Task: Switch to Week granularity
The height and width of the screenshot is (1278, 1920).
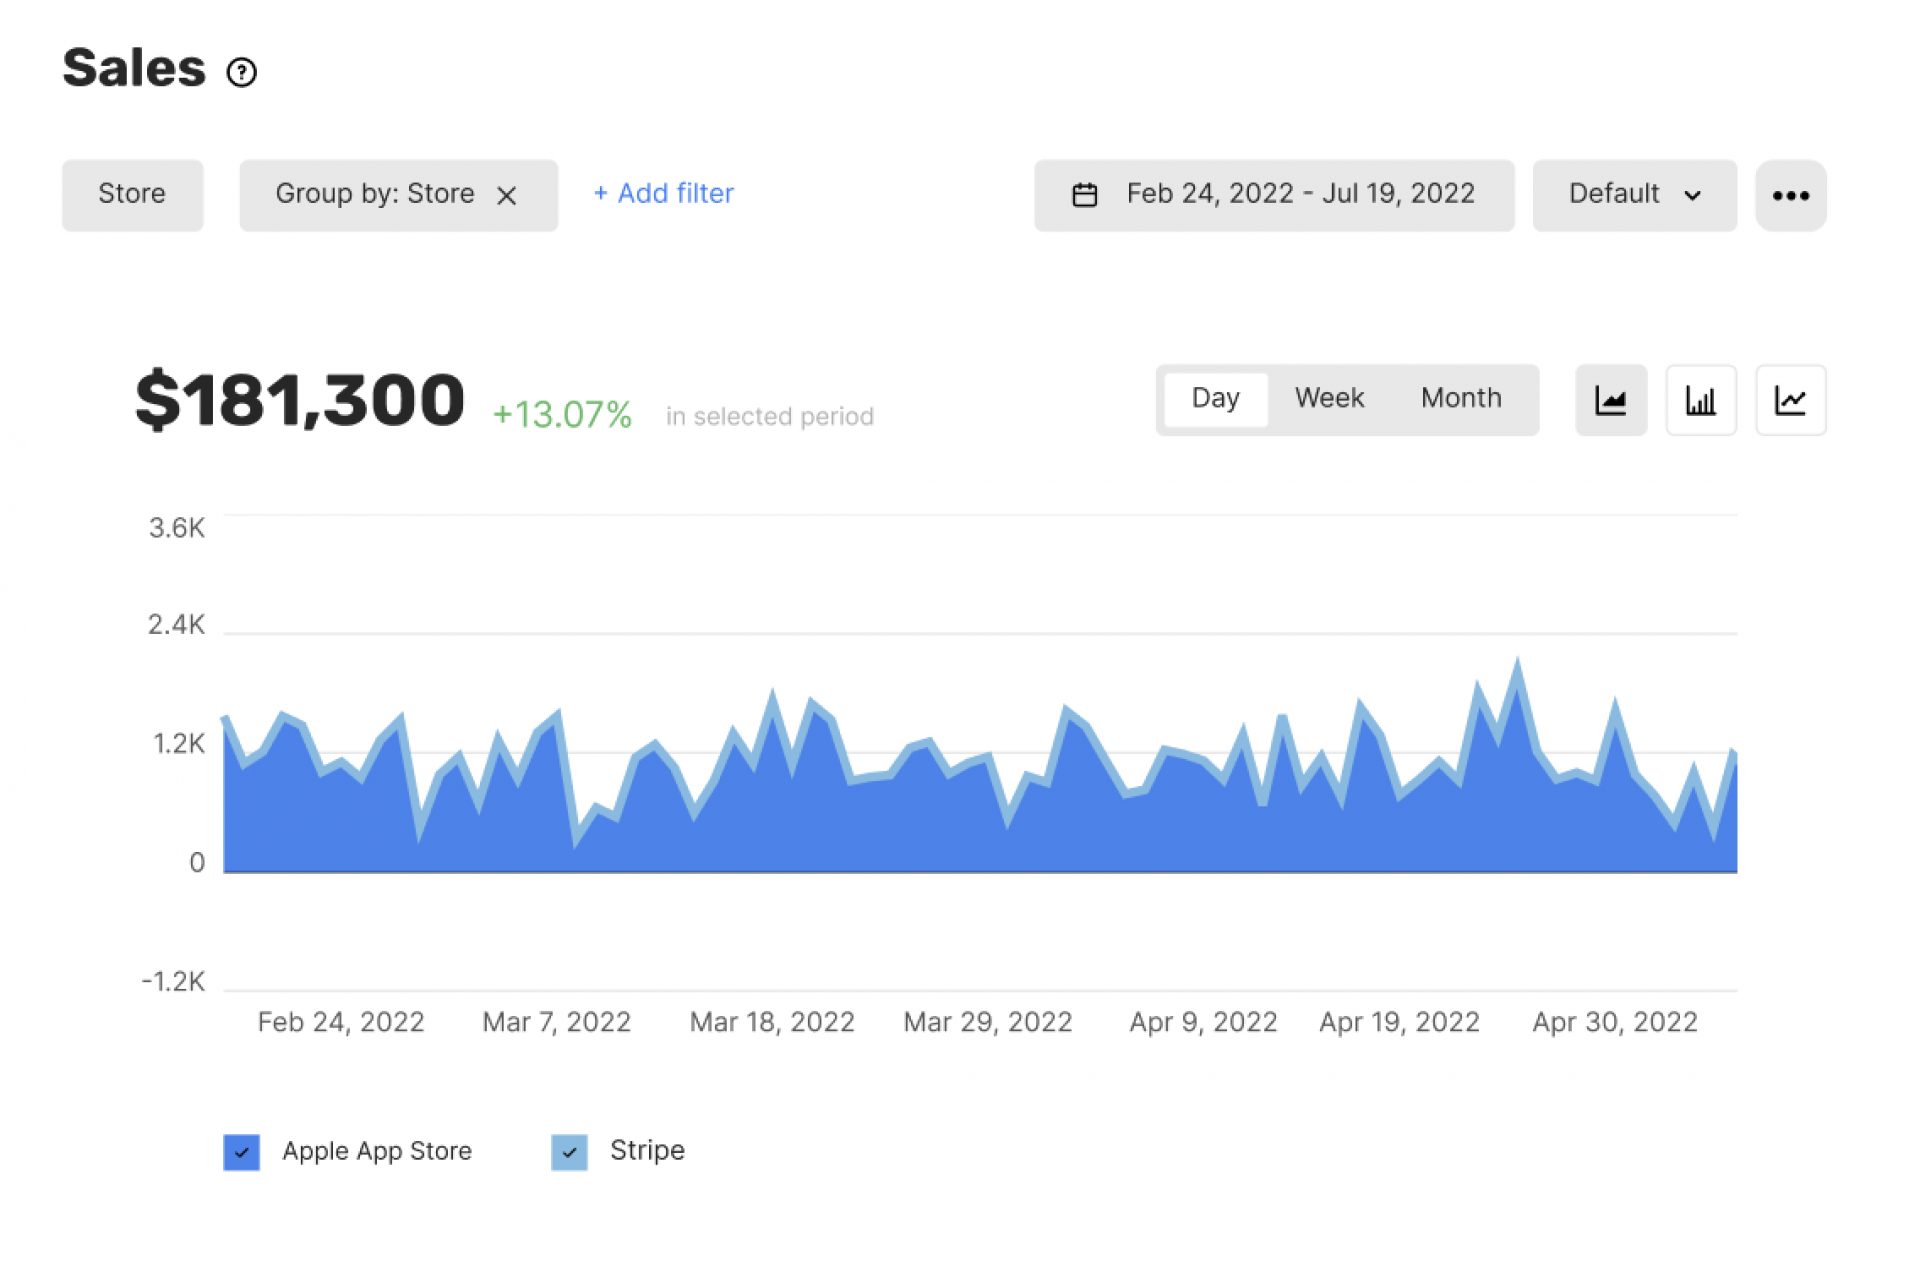Action: (1329, 398)
